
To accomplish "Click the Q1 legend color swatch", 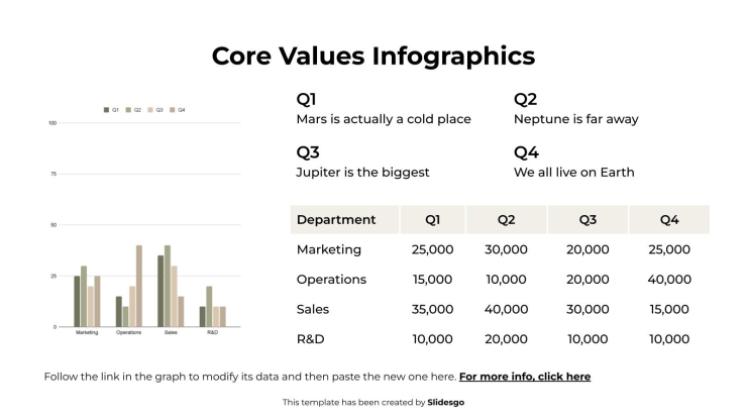I will (x=107, y=109).
